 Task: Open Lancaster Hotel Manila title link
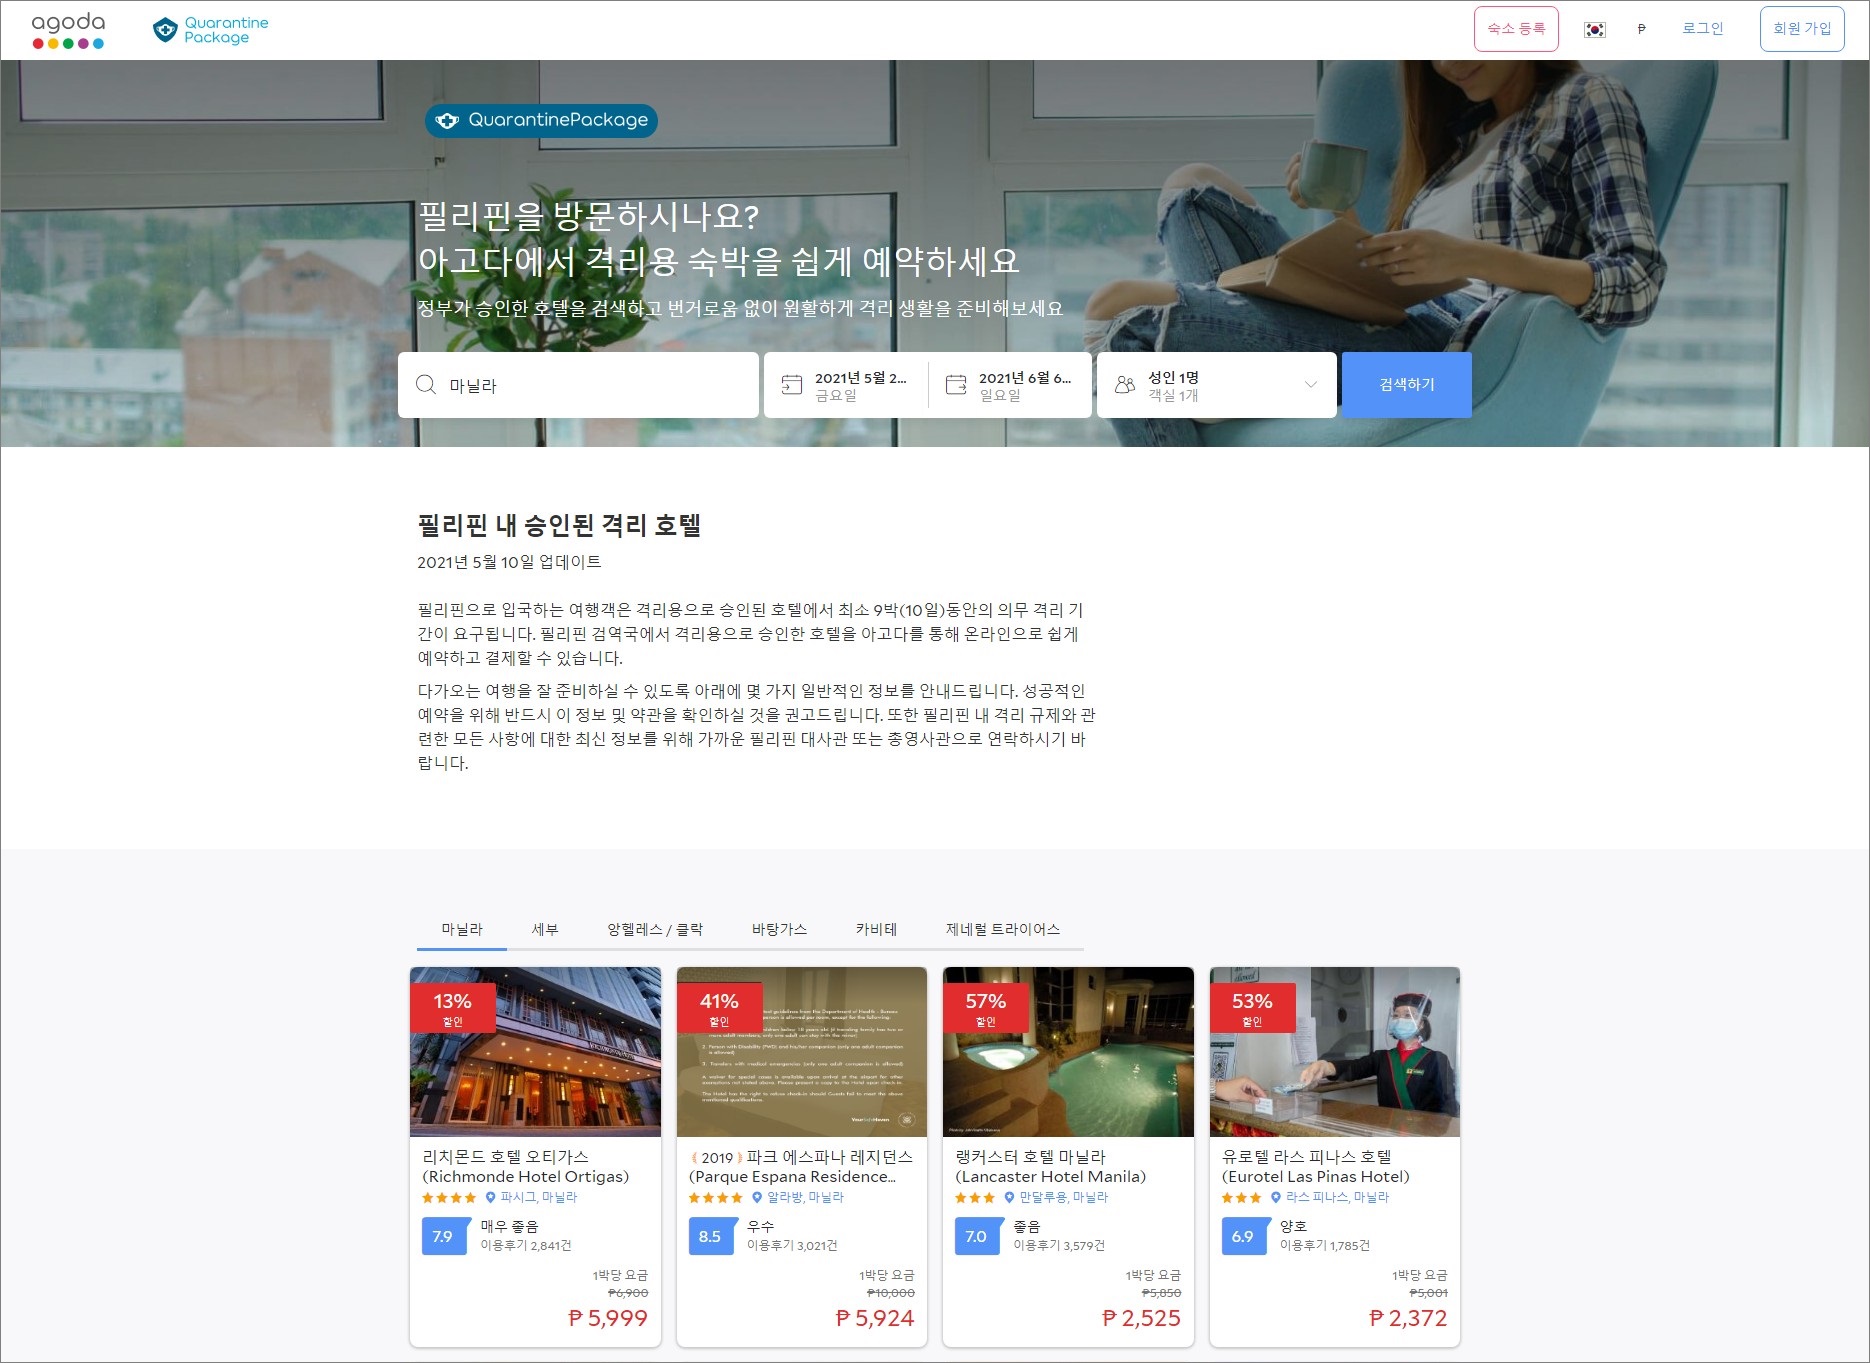[1050, 1167]
